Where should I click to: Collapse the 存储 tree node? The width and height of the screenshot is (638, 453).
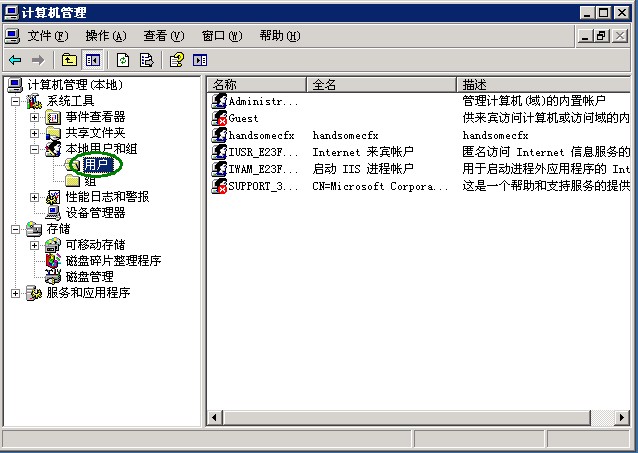coord(15,229)
